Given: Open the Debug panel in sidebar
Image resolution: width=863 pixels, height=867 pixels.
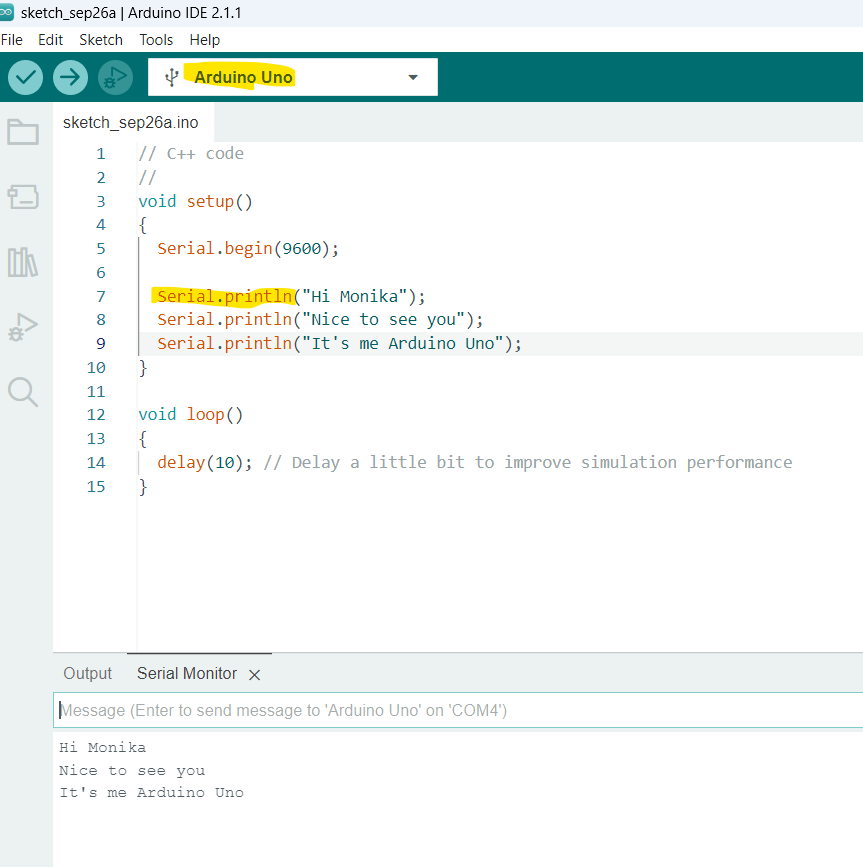Looking at the screenshot, I should pos(23,327).
